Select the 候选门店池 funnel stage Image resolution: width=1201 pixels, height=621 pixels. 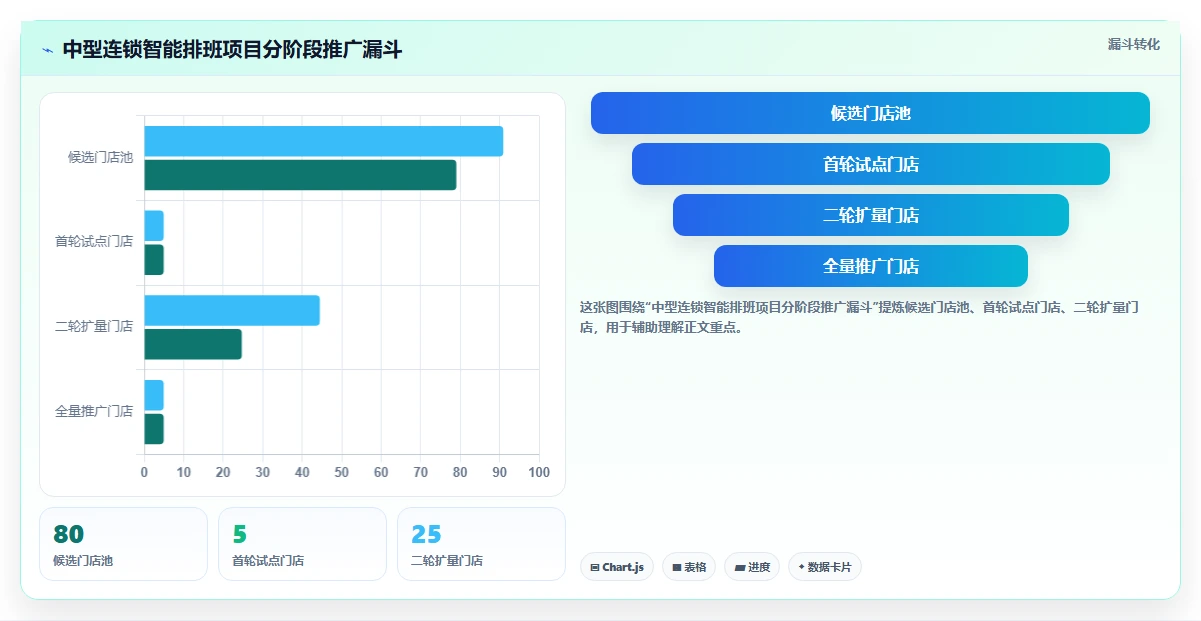[870, 113]
